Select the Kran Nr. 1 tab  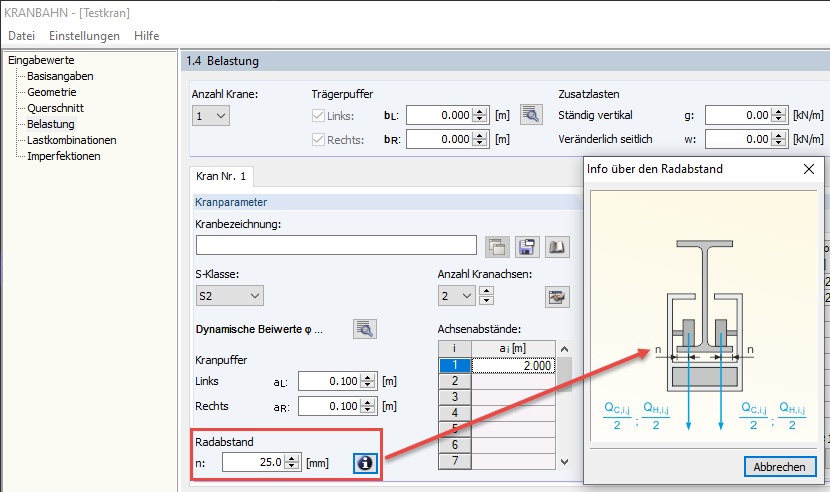click(x=221, y=176)
